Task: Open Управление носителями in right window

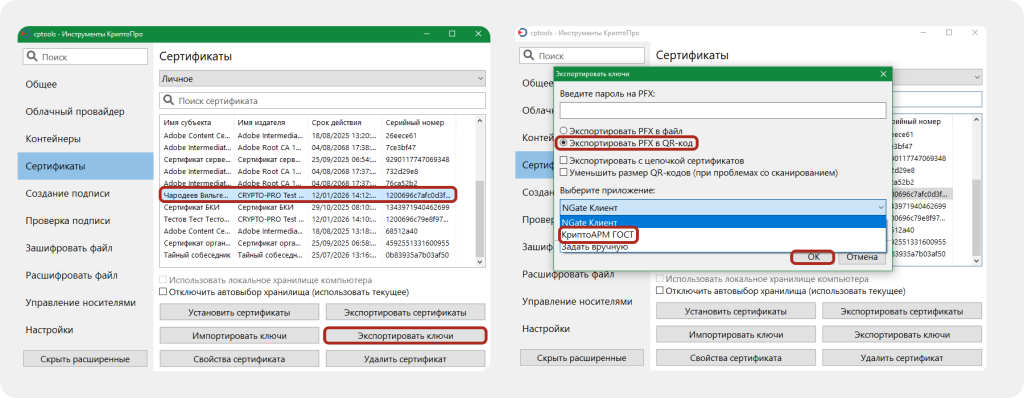Action: point(583,301)
